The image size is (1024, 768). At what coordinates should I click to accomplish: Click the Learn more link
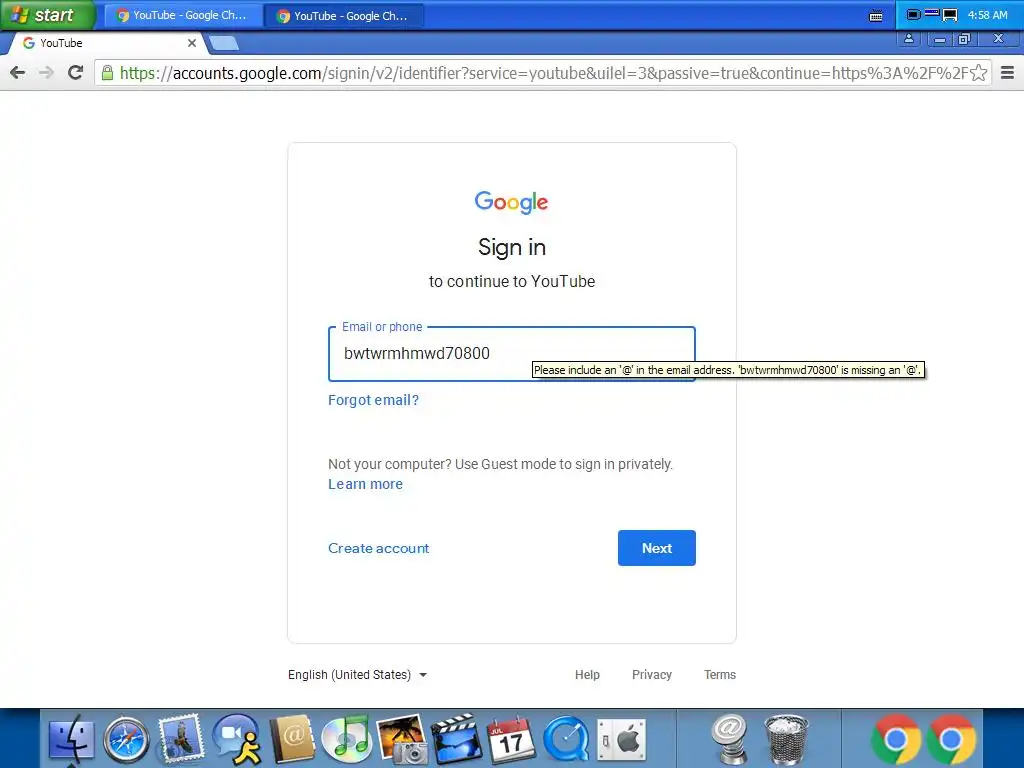(x=365, y=485)
